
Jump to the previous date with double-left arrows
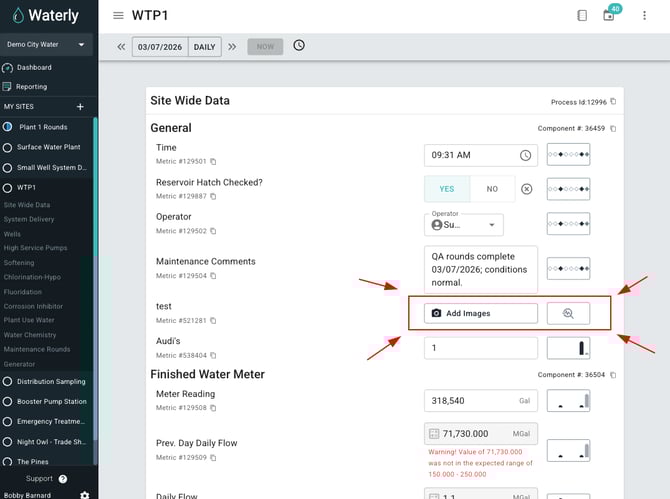point(121,46)
